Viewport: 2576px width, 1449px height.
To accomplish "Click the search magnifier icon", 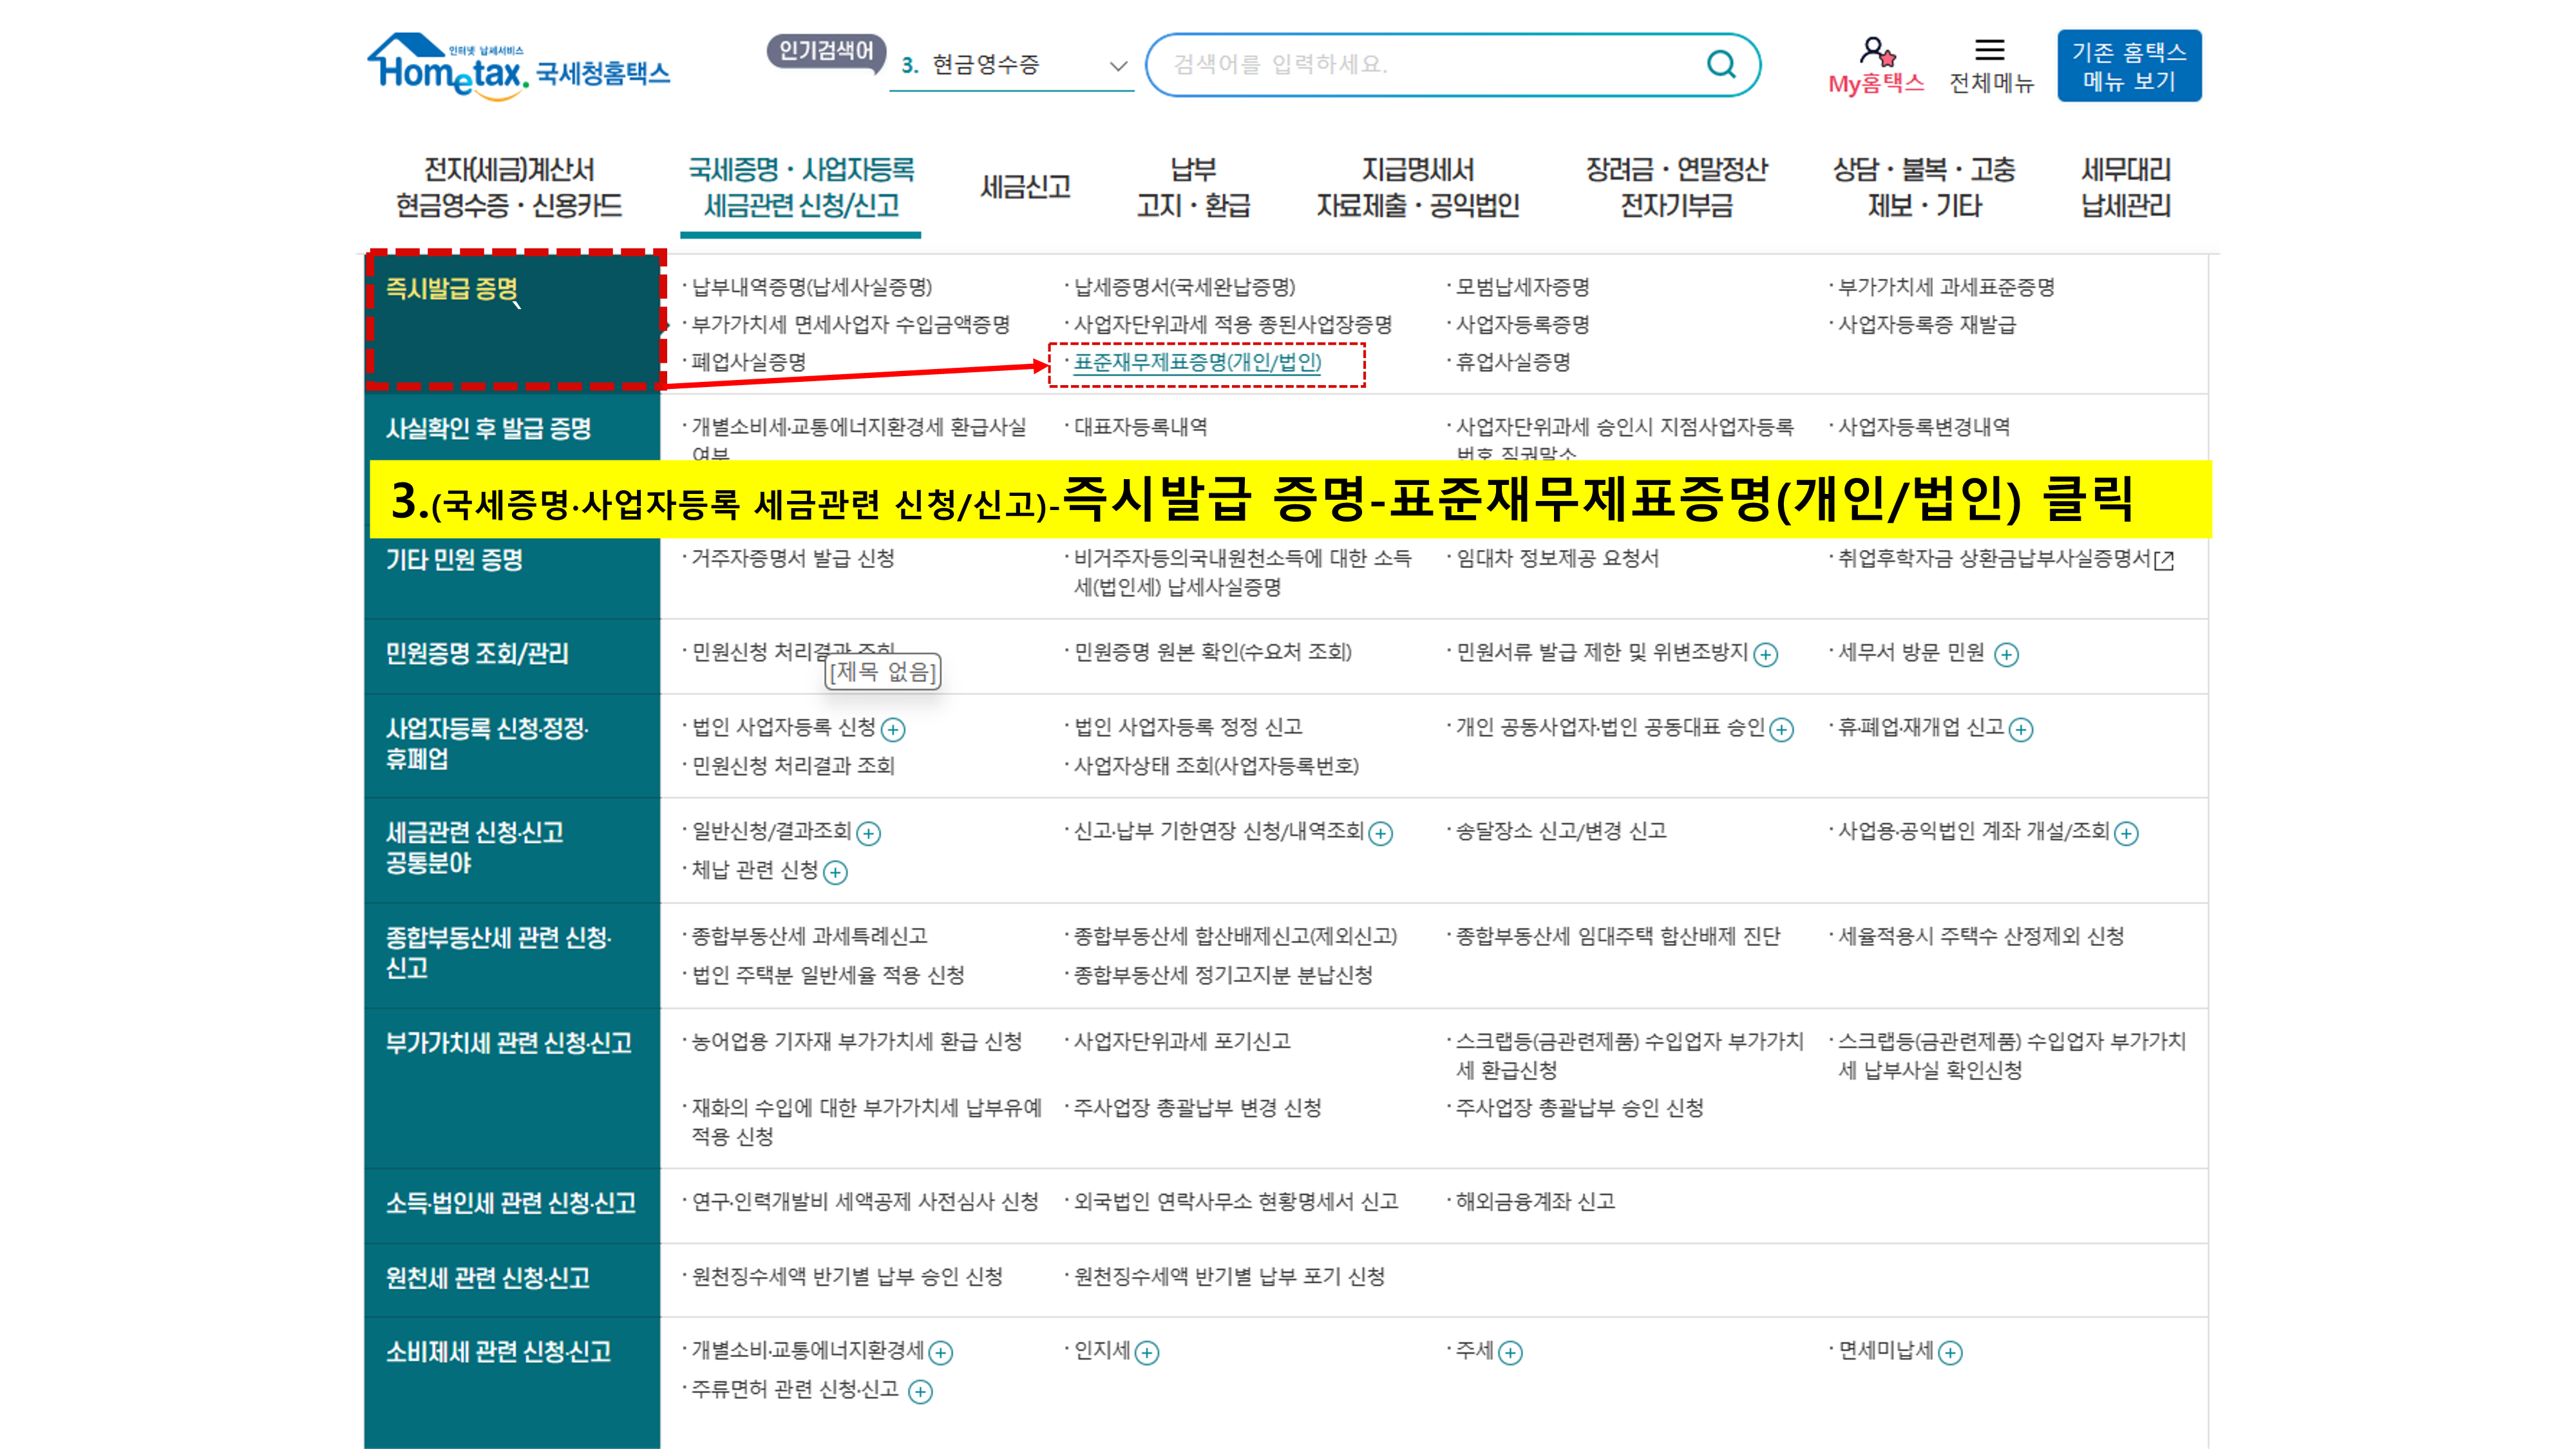I will pos(1720,65).
